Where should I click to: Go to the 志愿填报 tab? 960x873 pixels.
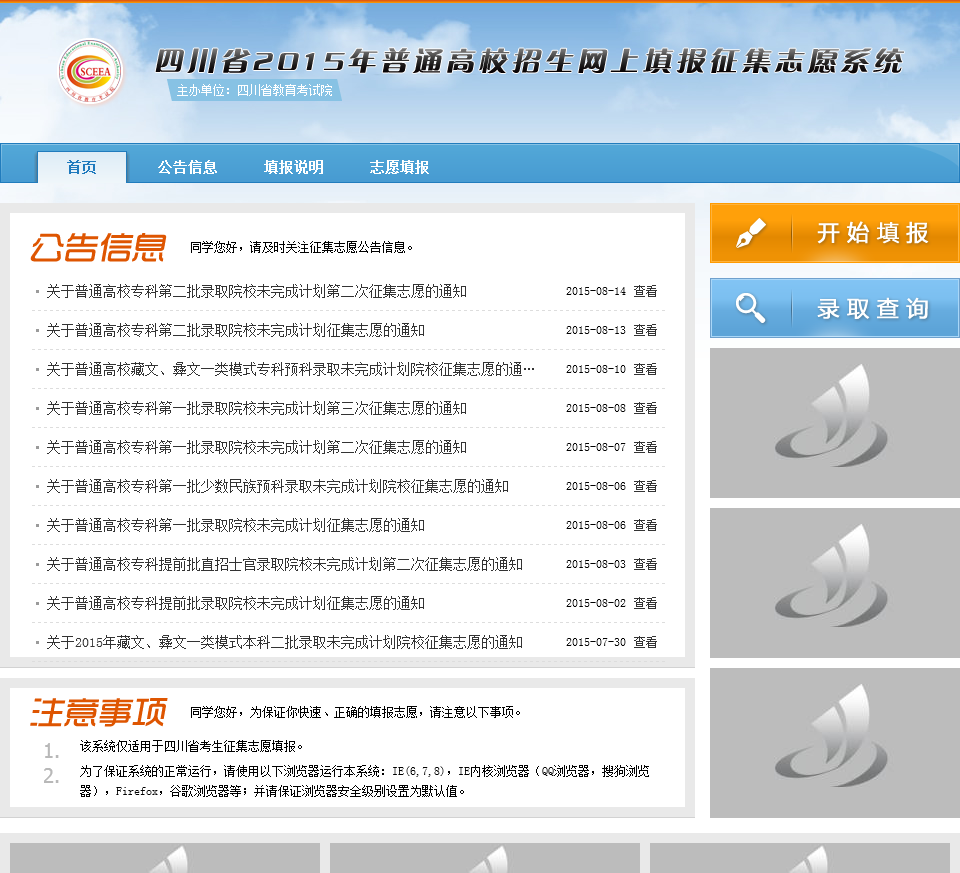[x=399, y=167]
